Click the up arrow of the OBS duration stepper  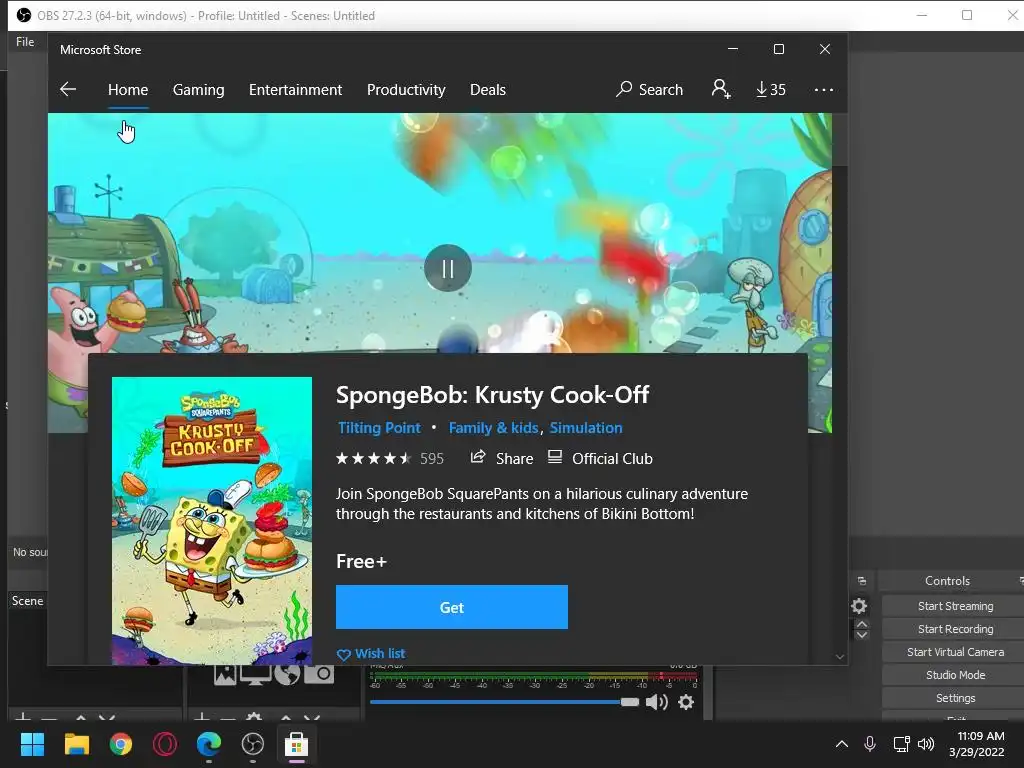[x=861, y=625]
